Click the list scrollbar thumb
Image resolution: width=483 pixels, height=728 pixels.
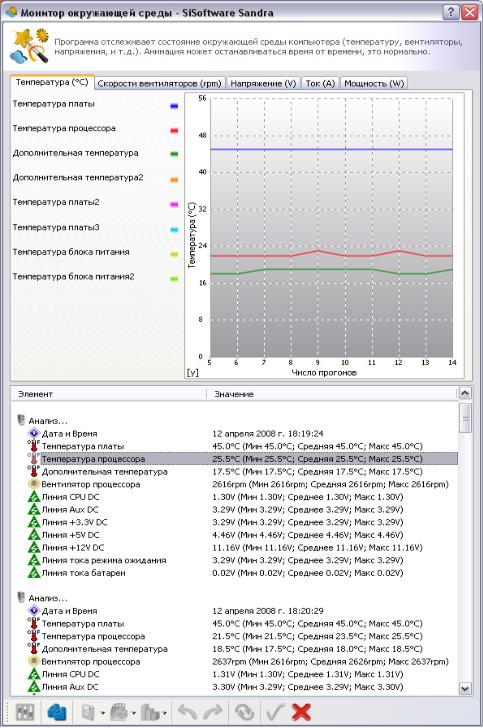tap(465, 418)
